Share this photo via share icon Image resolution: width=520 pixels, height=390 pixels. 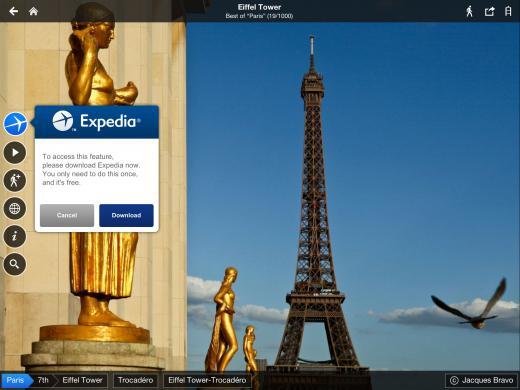click(x=489, y=11)
